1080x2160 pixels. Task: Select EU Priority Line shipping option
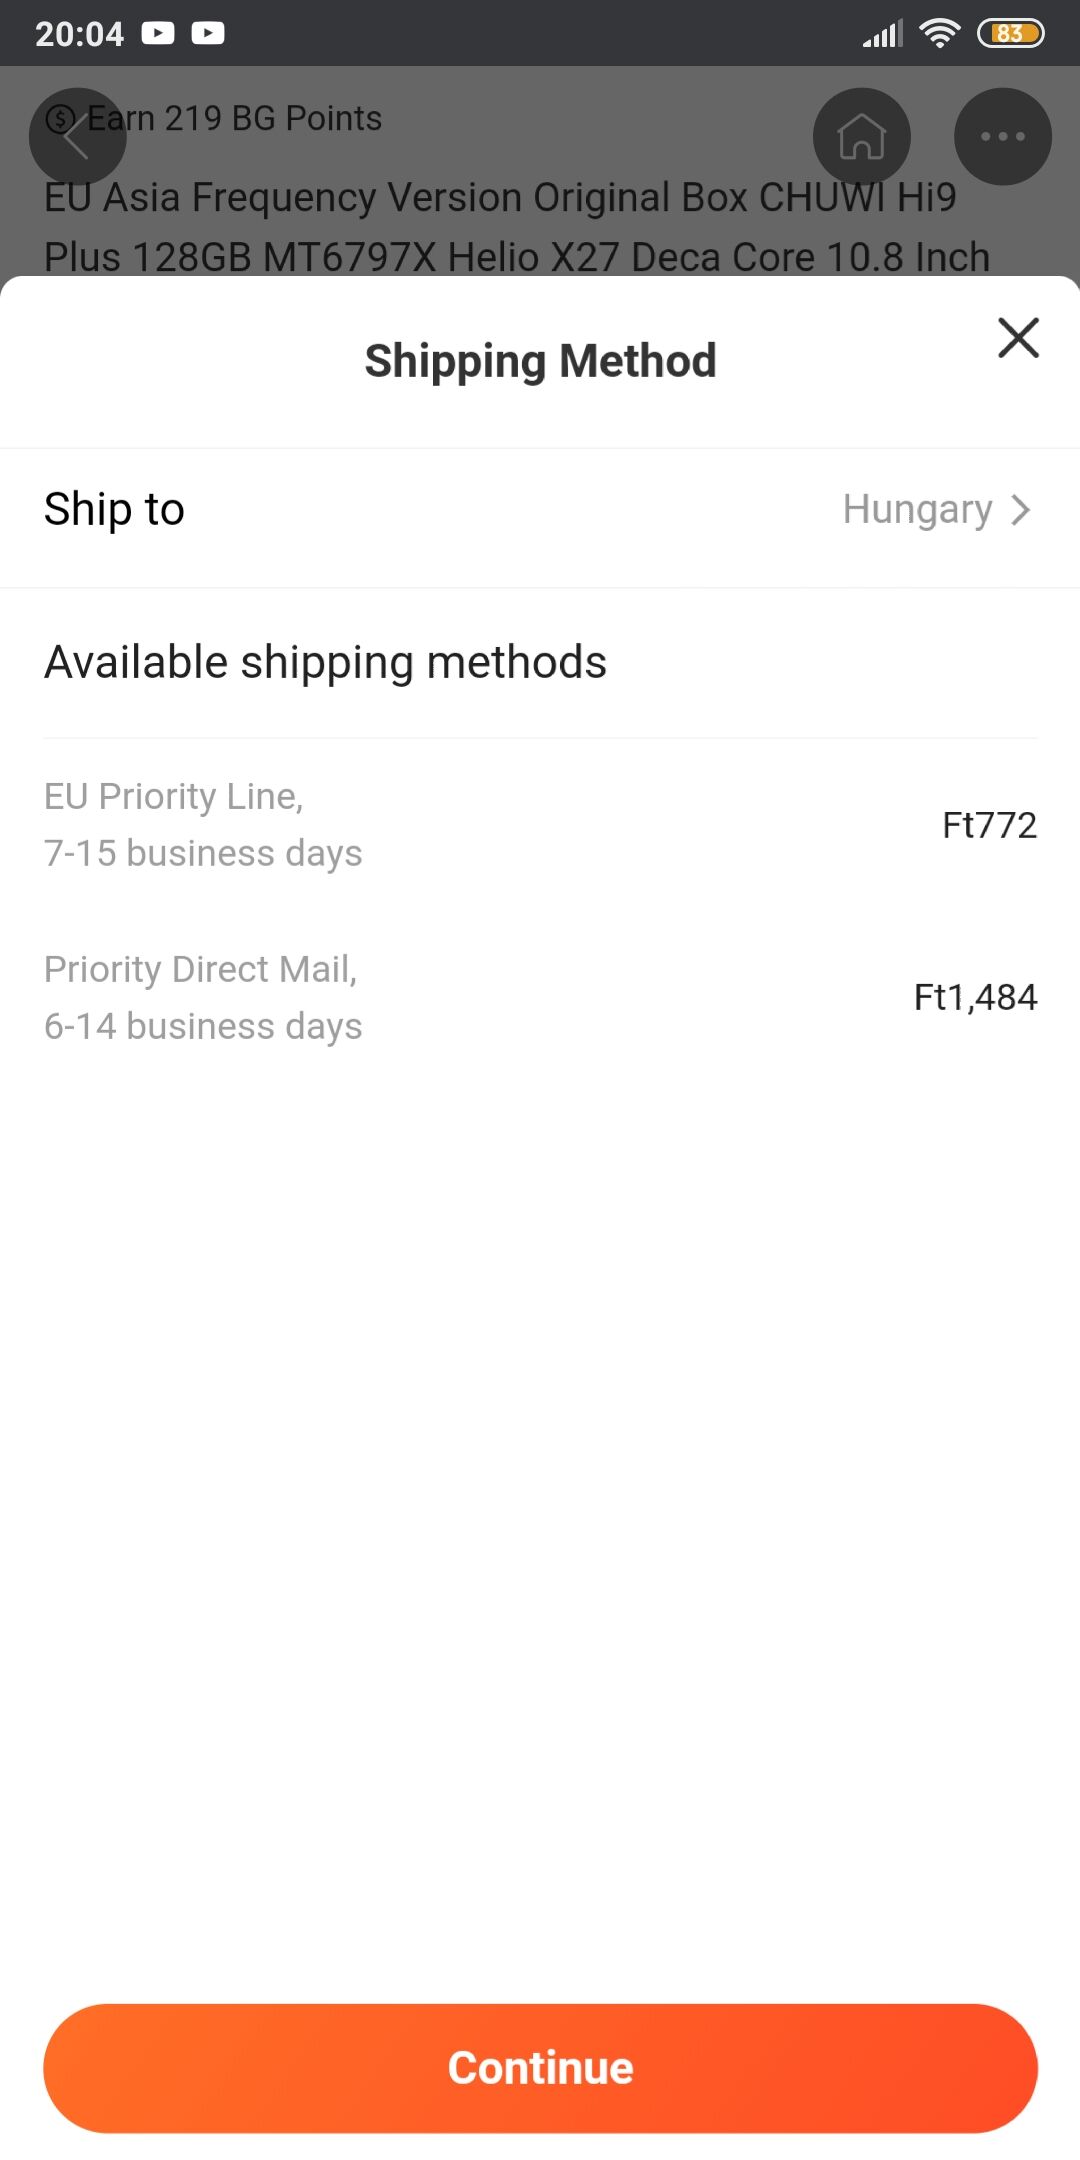click(203, 825)
